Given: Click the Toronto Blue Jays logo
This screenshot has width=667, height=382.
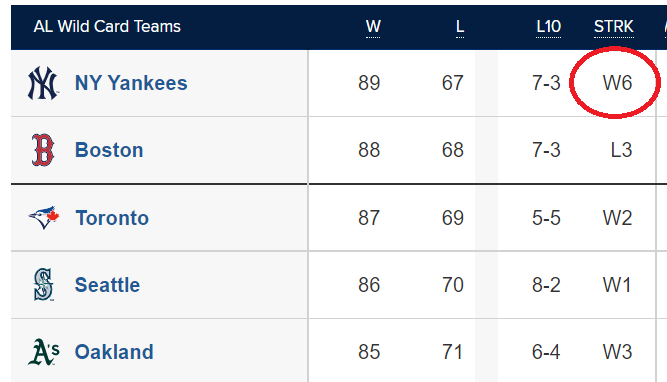Looking at the screenshot, I should click(x=44, y=217).
